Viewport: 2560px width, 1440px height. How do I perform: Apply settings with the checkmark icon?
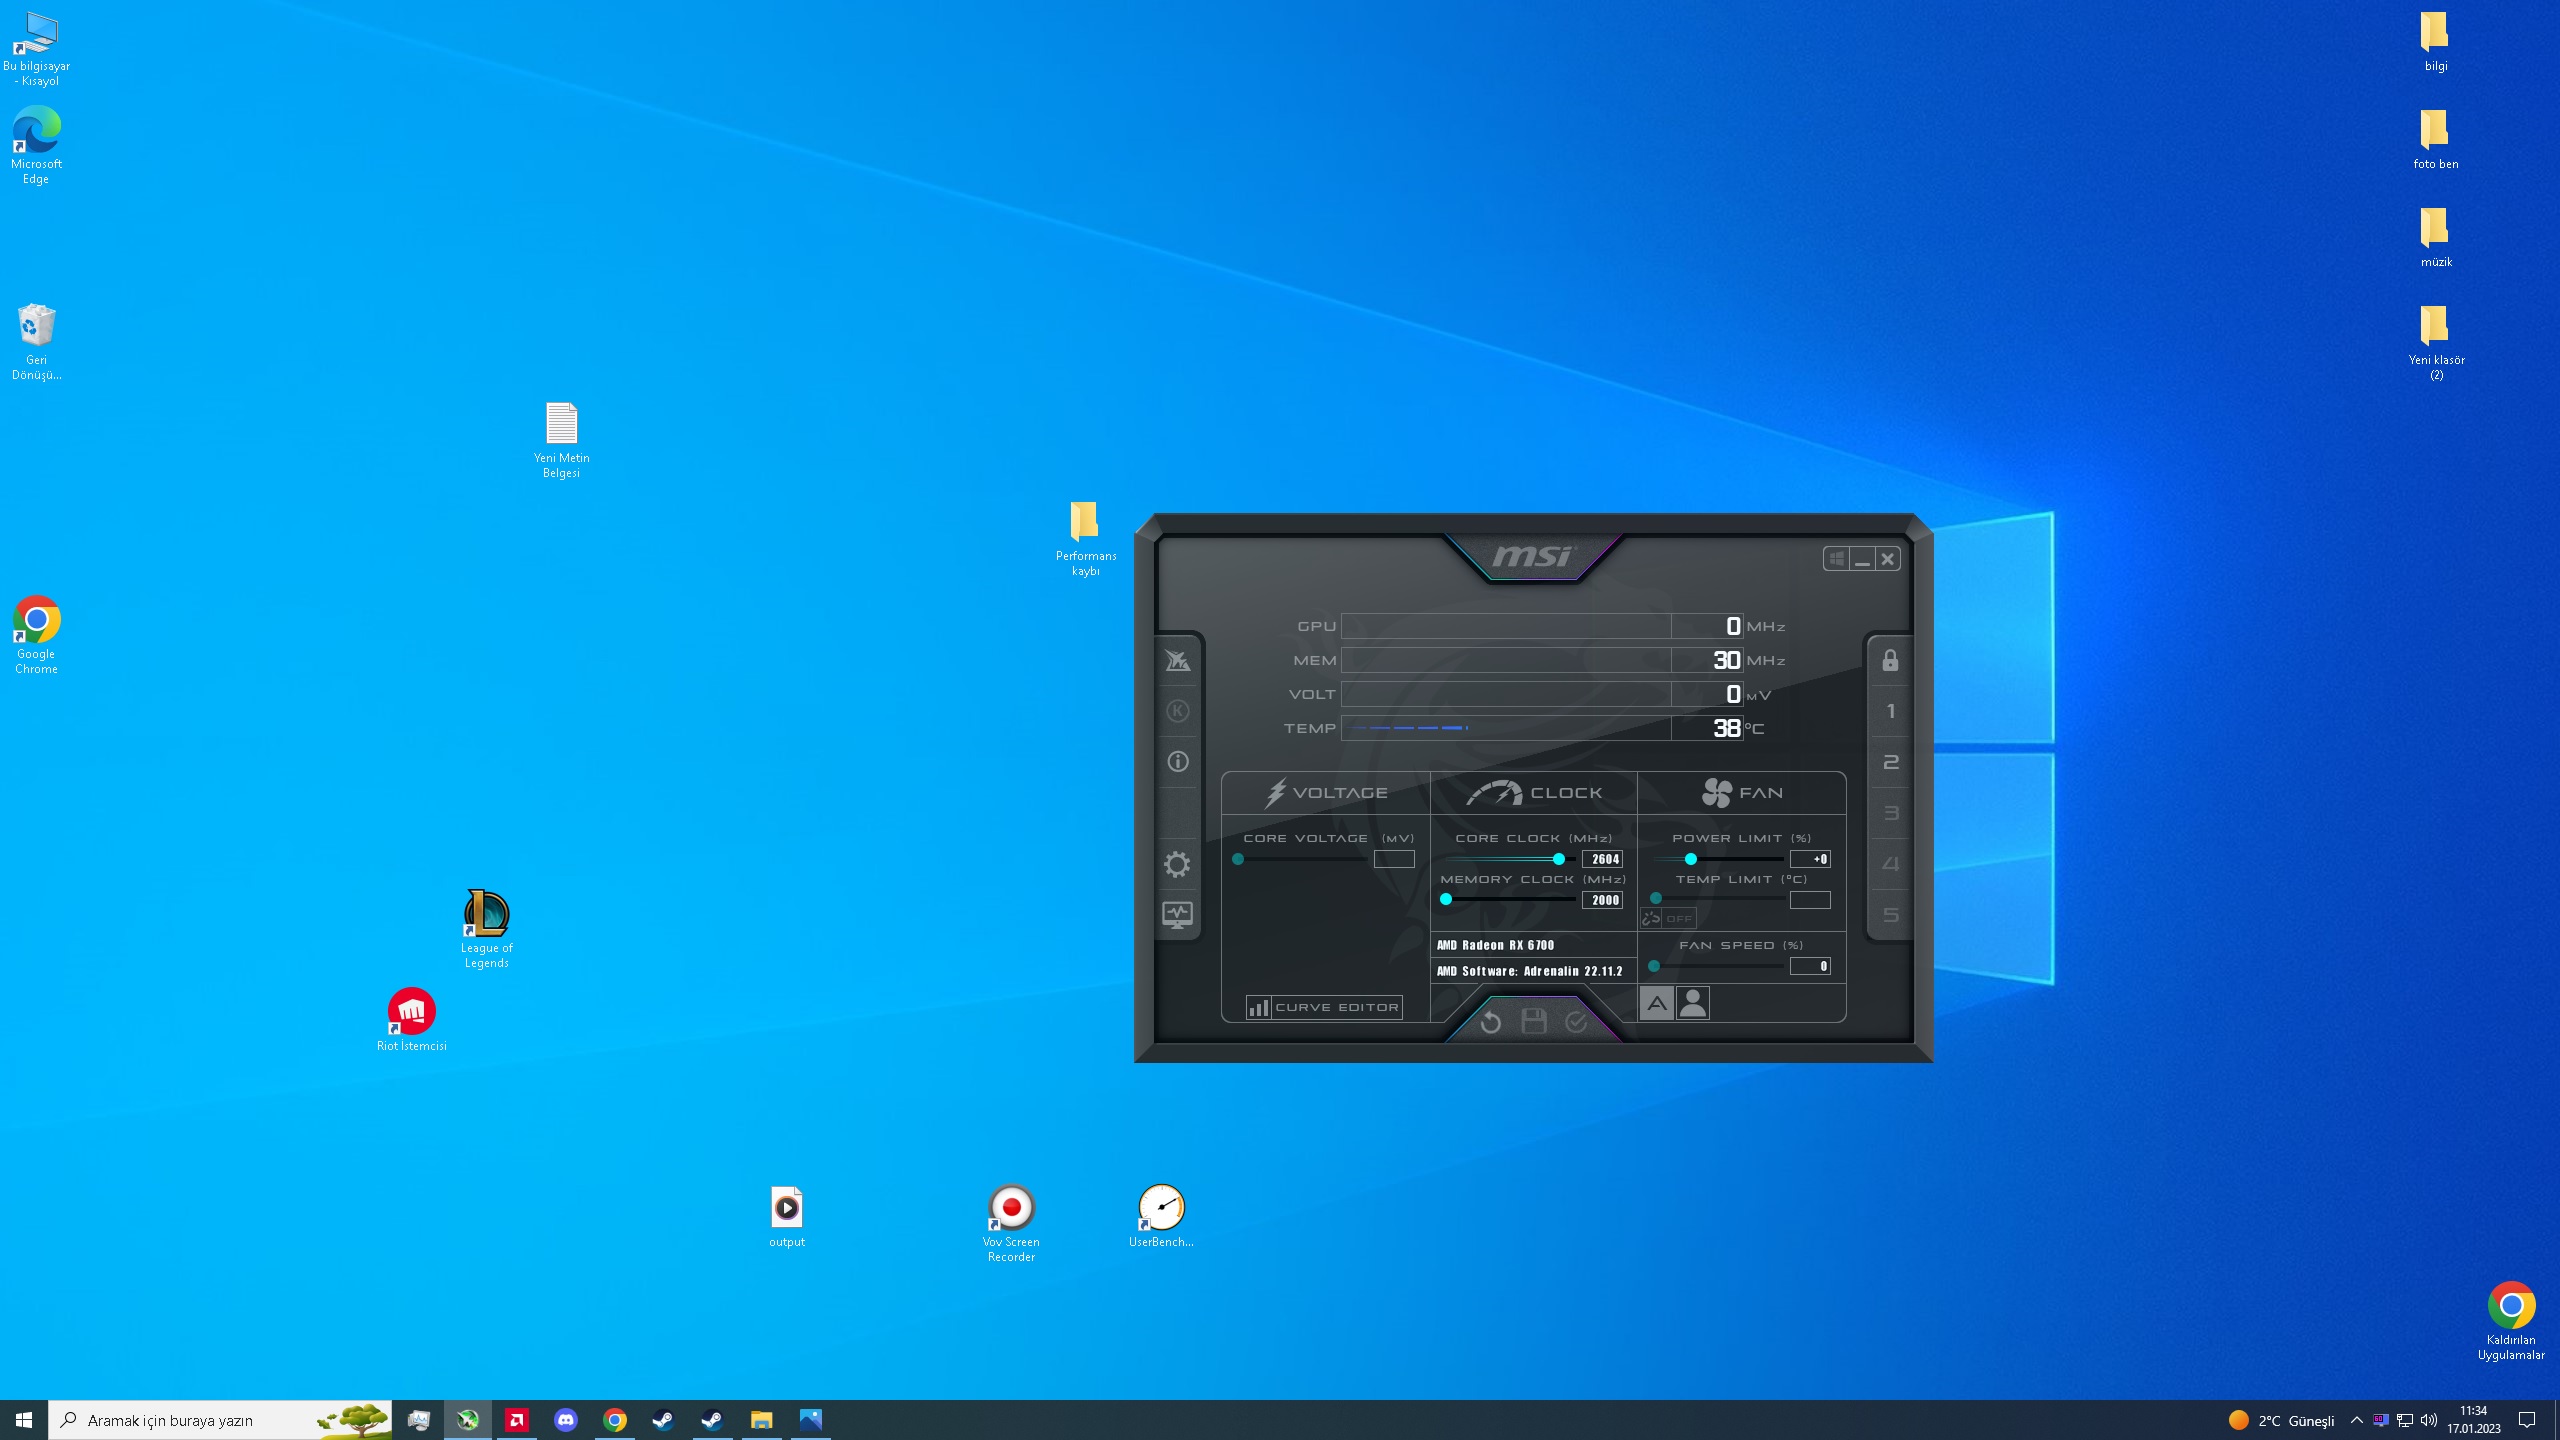click(x=1576, y=1021)
